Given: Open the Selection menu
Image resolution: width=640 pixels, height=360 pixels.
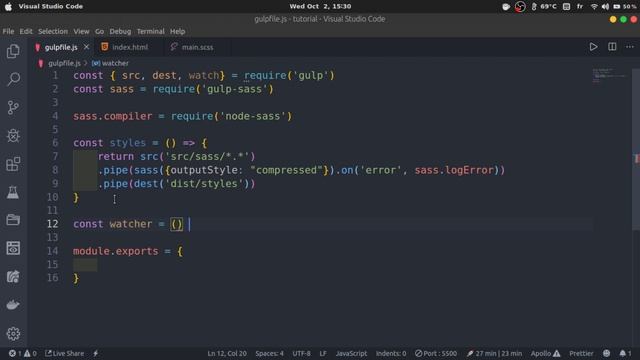Looking at the screenshot, I should [53, 31].
